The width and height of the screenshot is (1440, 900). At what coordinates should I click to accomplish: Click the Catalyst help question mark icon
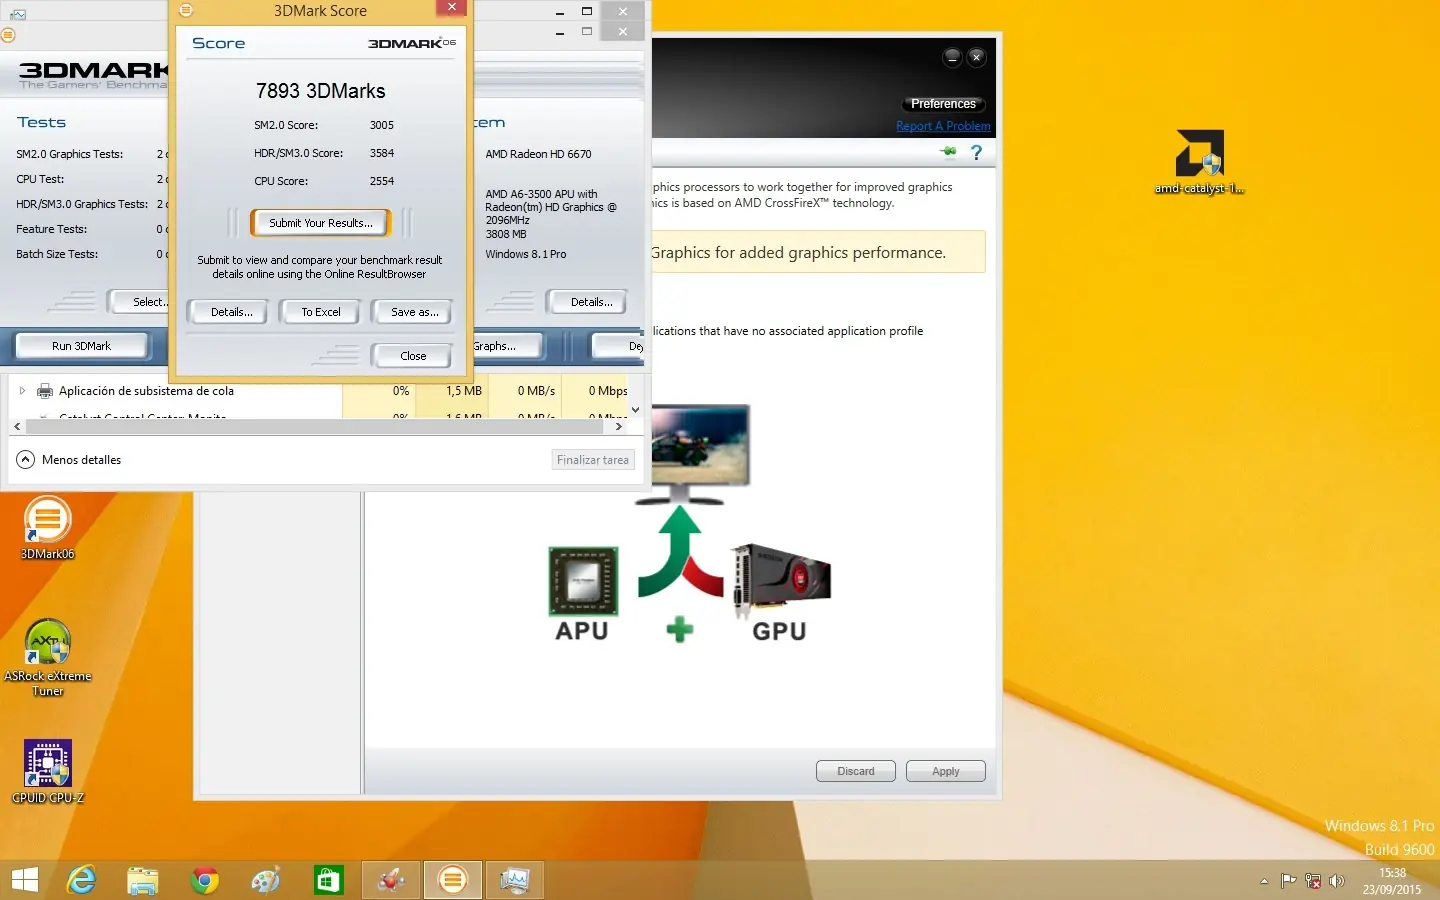pos(977,153)
